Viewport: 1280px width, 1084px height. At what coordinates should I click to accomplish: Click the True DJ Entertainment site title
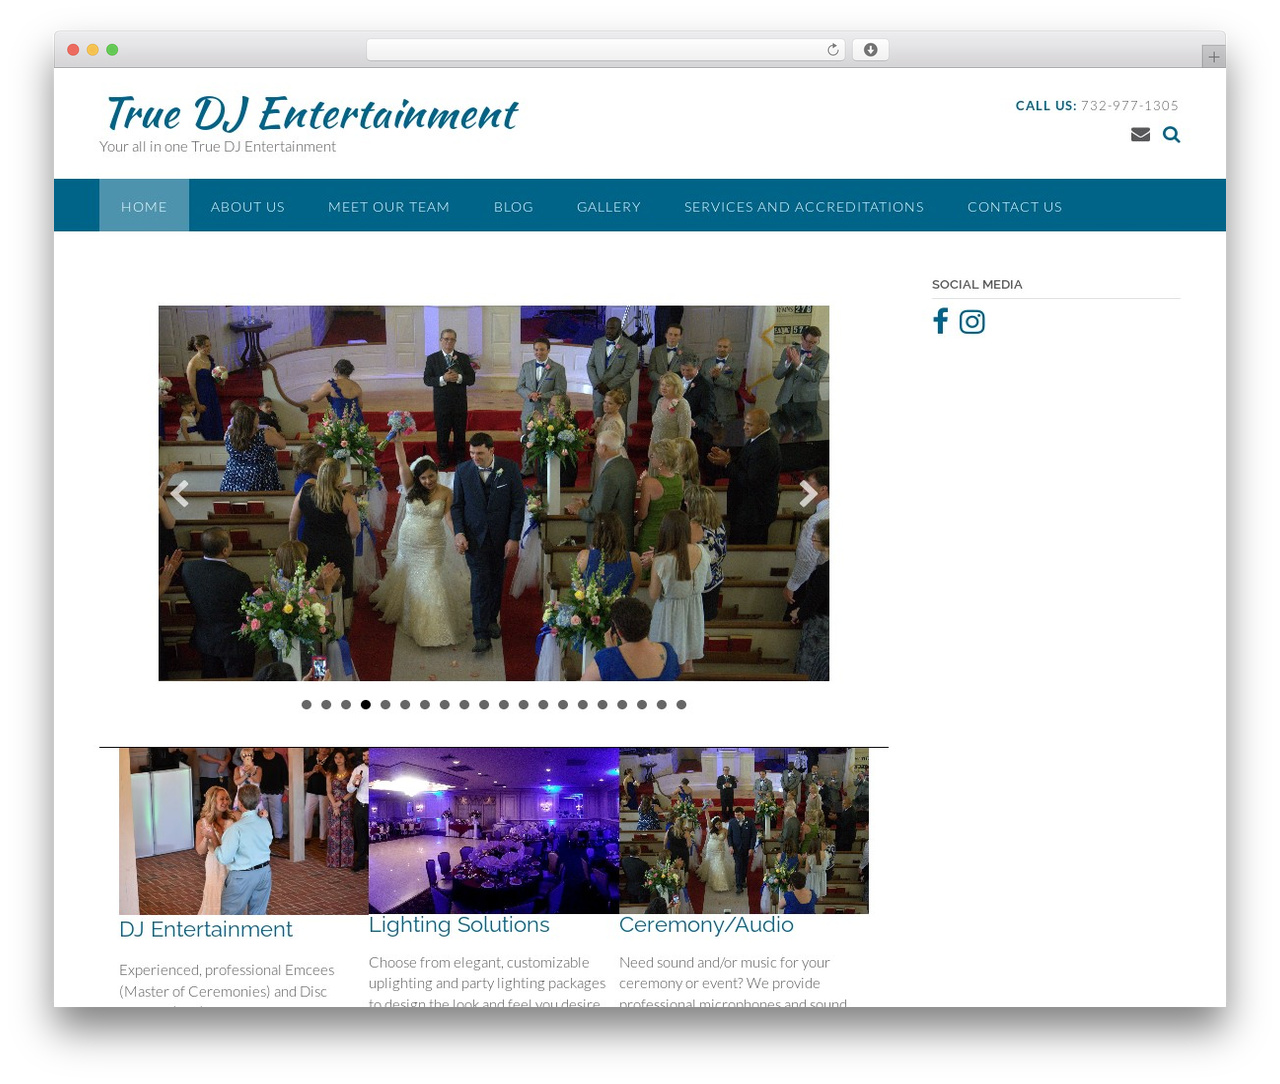(x=311, y=113)
